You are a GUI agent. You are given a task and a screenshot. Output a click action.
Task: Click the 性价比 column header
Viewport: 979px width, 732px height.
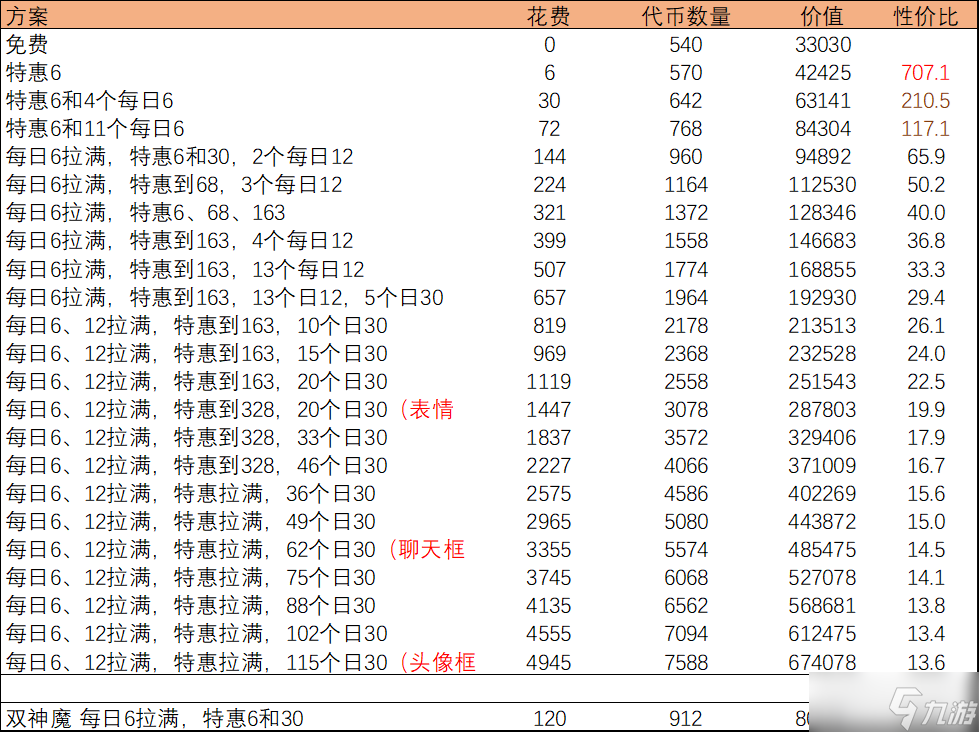coord(925,16)
